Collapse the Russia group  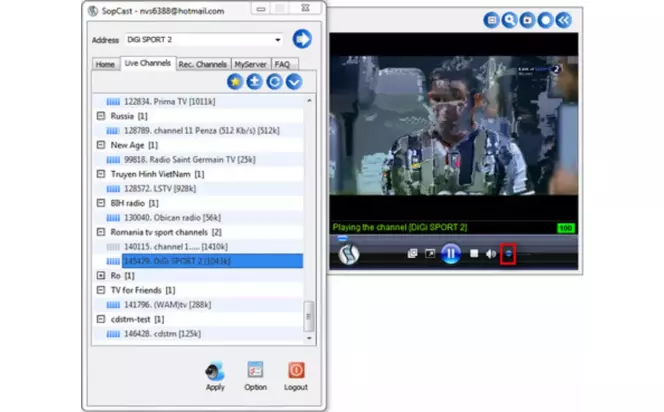[101, 116]
